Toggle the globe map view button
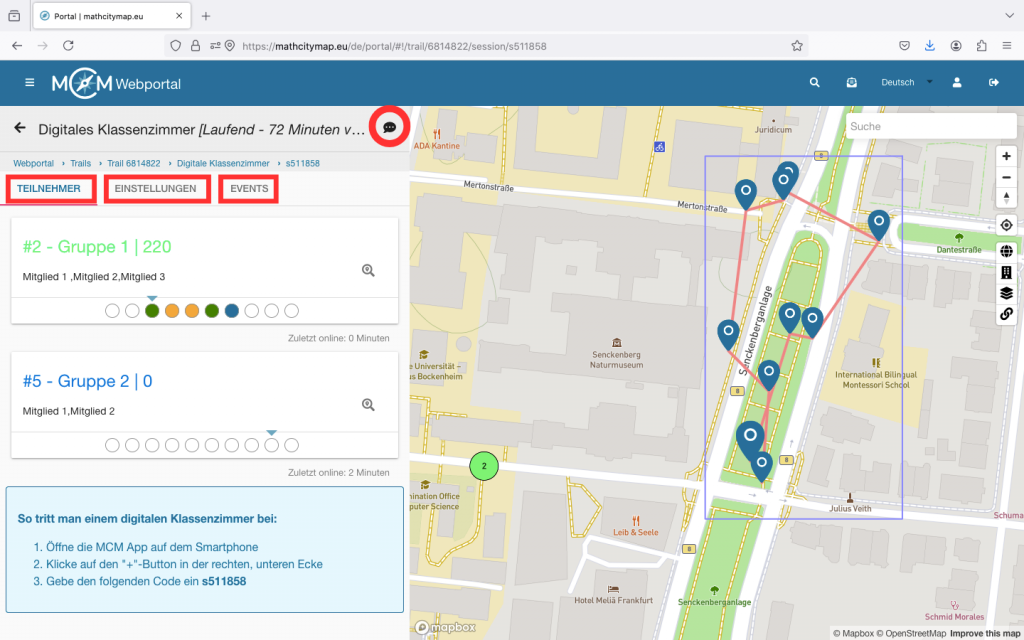The image size is (1024, 640). (1006, 250)
